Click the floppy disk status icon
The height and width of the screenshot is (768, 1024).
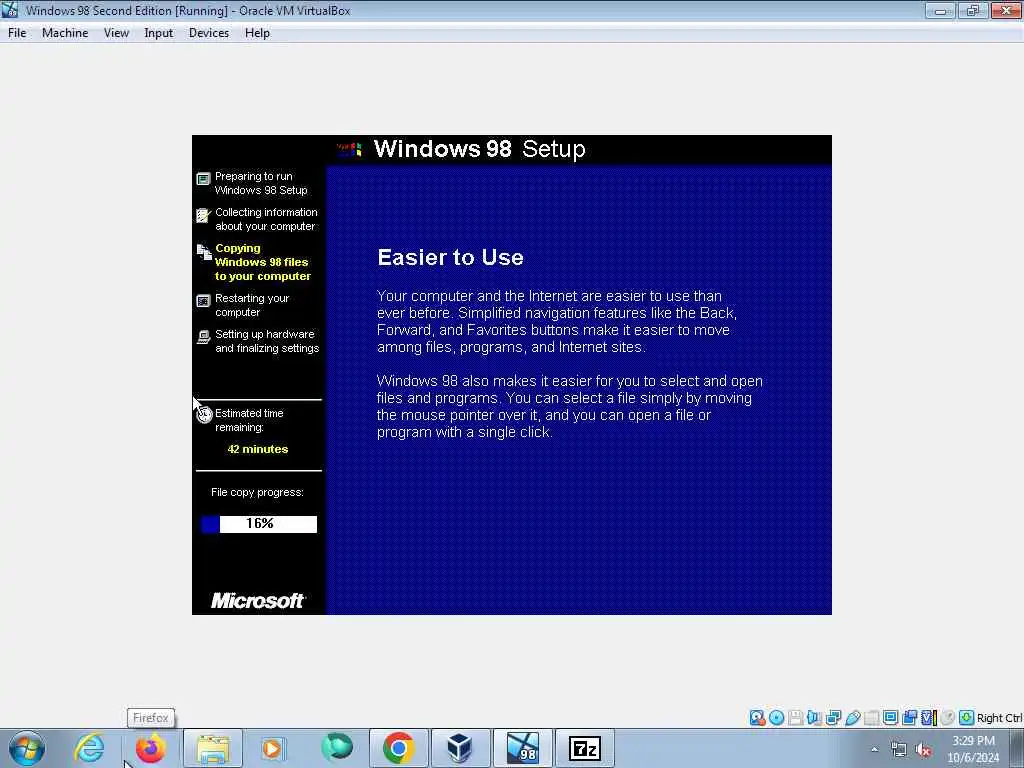pos(795,718)
